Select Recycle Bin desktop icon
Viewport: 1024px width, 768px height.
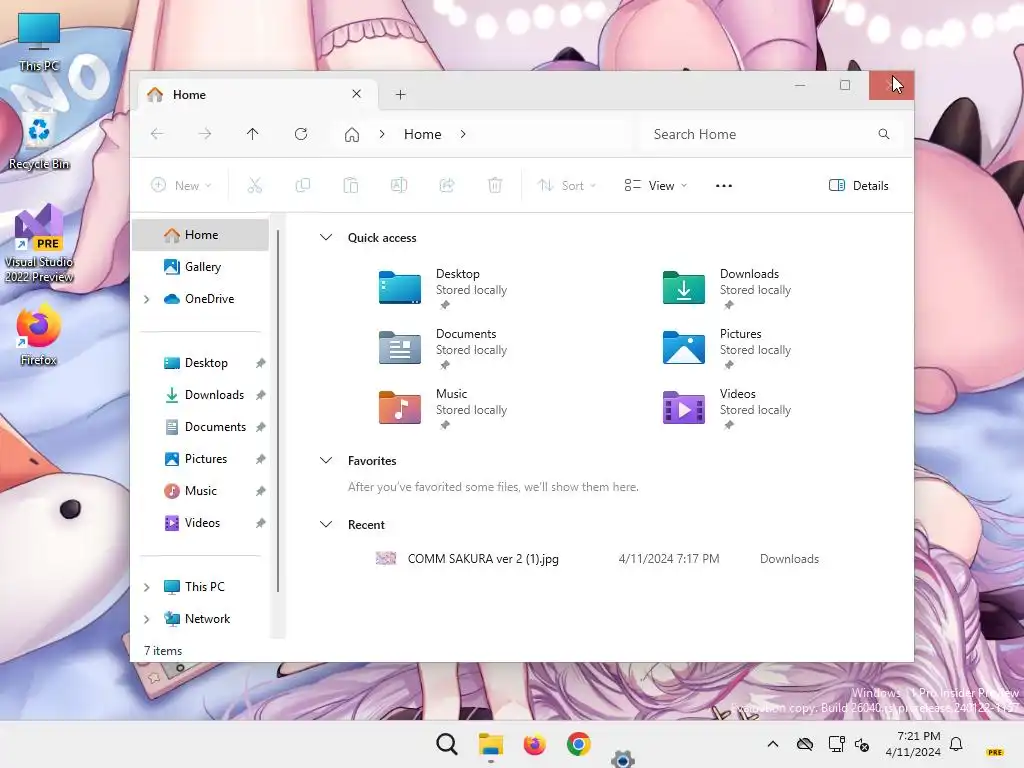point(39,142)
